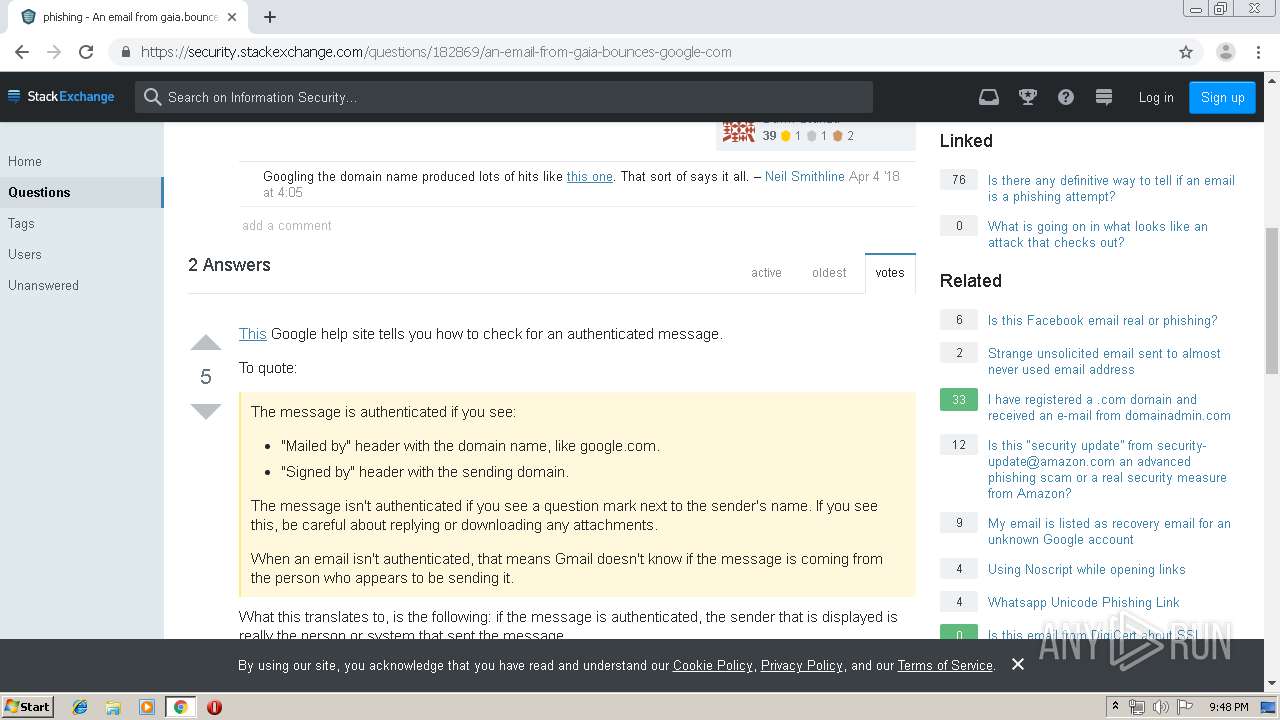This screenshot has width=1280, height=720.
Task: Go back in browser history
Action: pyautogui.click(x=22, y=52)
